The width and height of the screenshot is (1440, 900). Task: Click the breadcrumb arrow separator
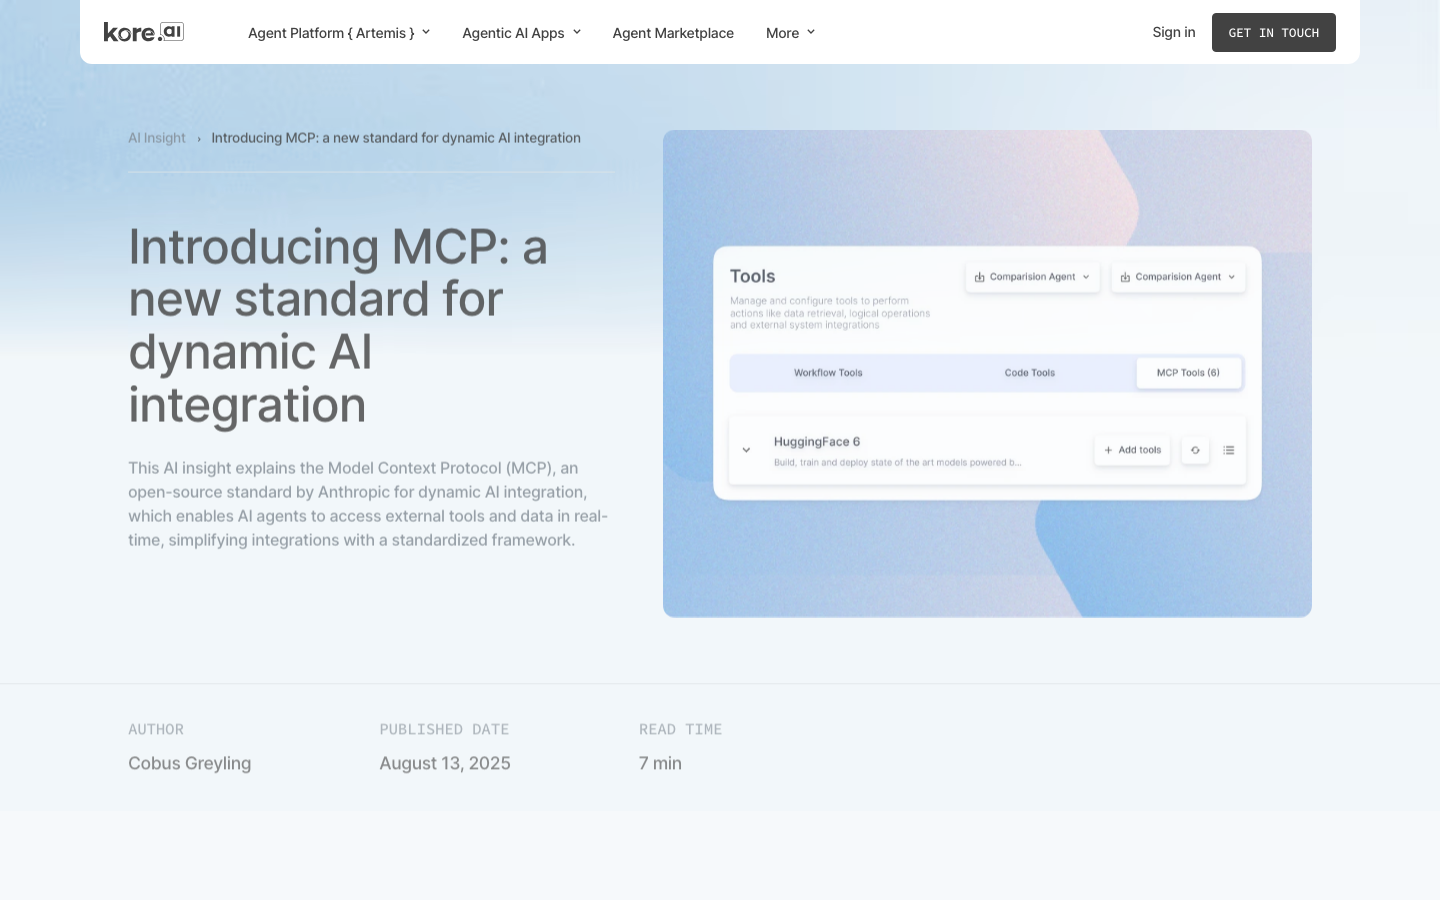click(x=199, y=139)
